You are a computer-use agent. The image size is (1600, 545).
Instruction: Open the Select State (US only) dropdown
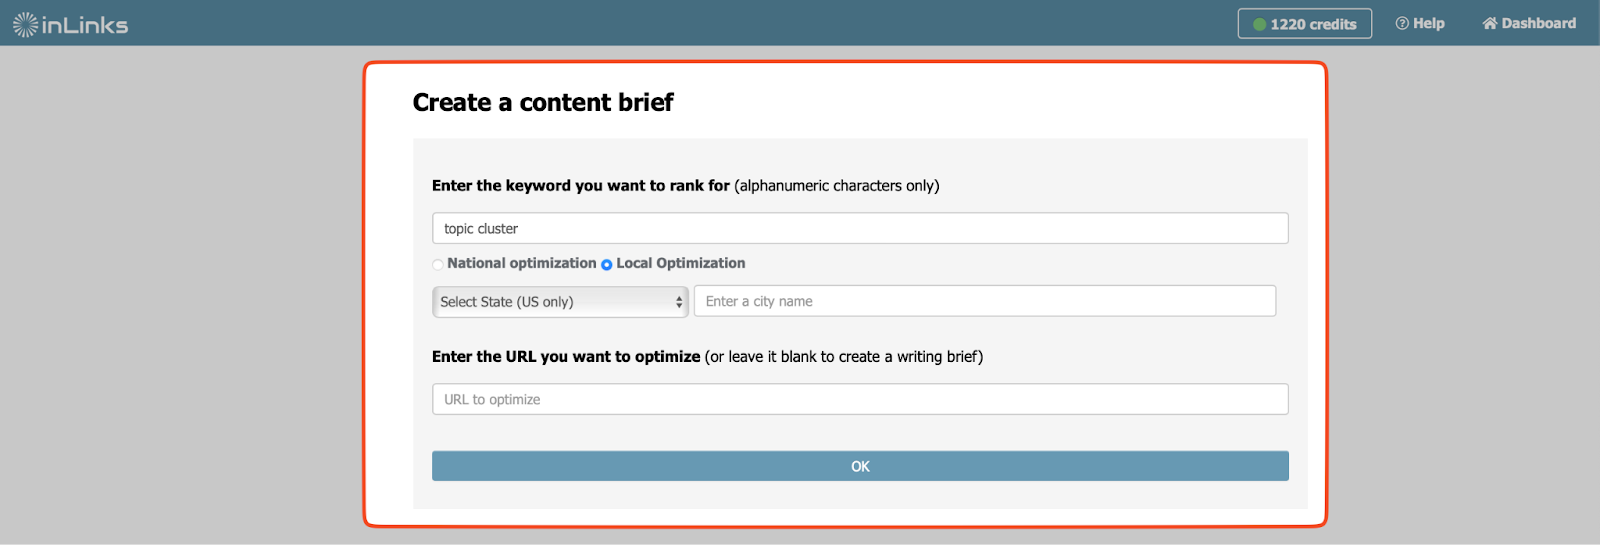(x=560, y=302)
